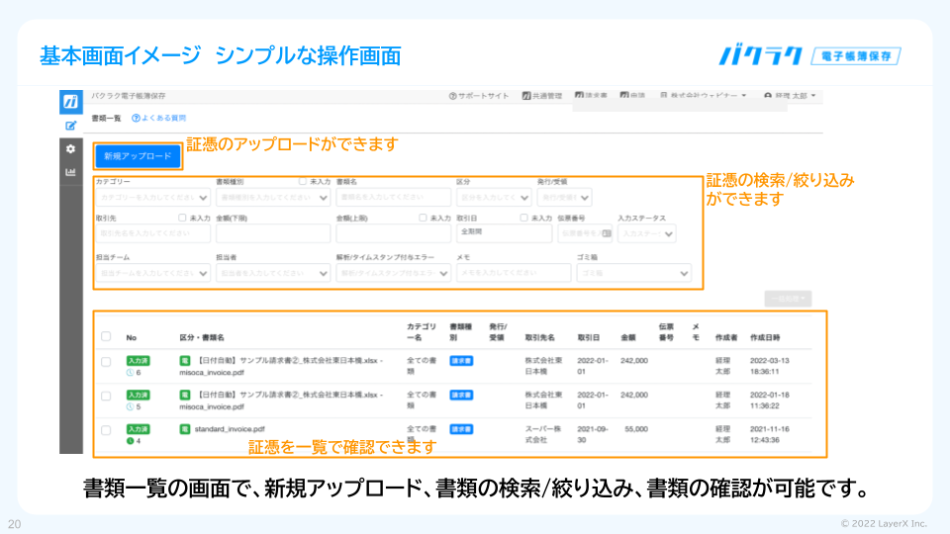This screenshot has width=950, height=534.
Task: Open the Bakuraku logo home icon
Action: (x=71, y=102)
